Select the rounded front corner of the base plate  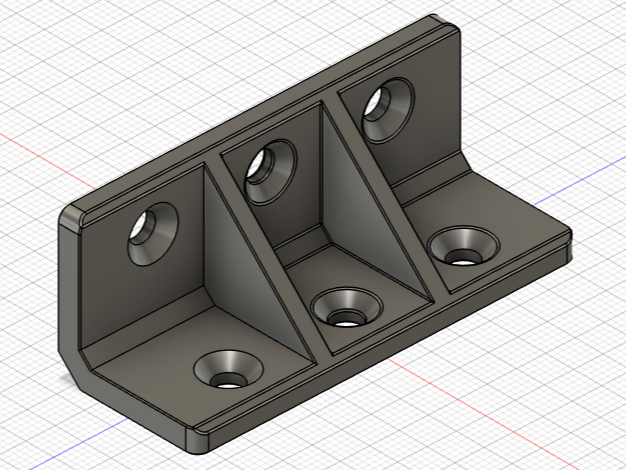[197, 440]
